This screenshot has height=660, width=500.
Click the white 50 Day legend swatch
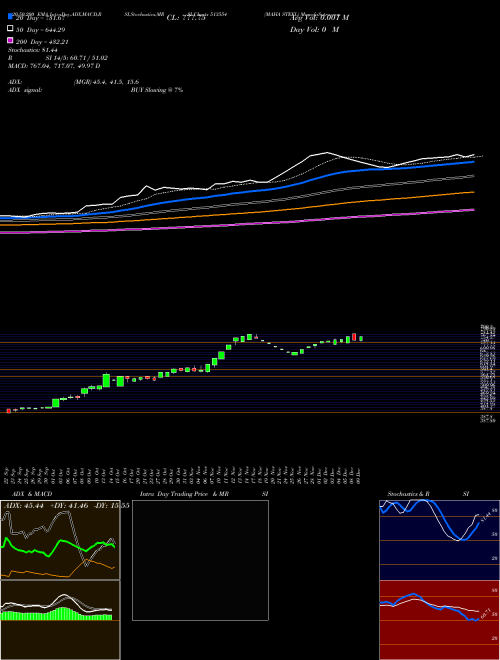point(10,28)
